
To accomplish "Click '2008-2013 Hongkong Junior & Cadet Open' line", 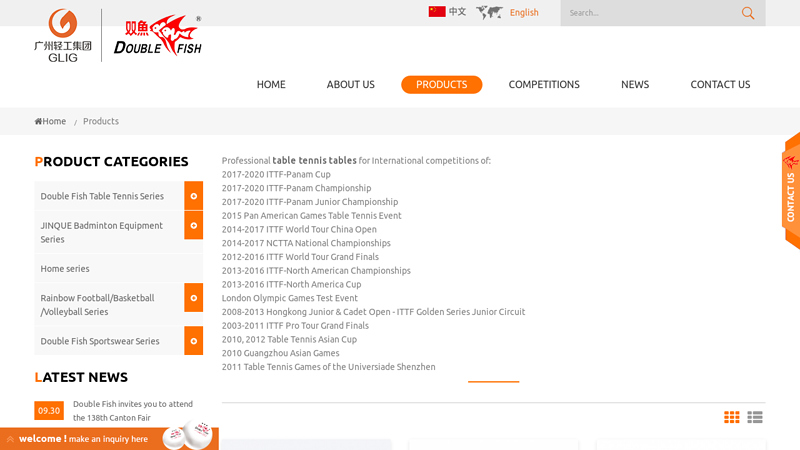I will coord(373,312).
